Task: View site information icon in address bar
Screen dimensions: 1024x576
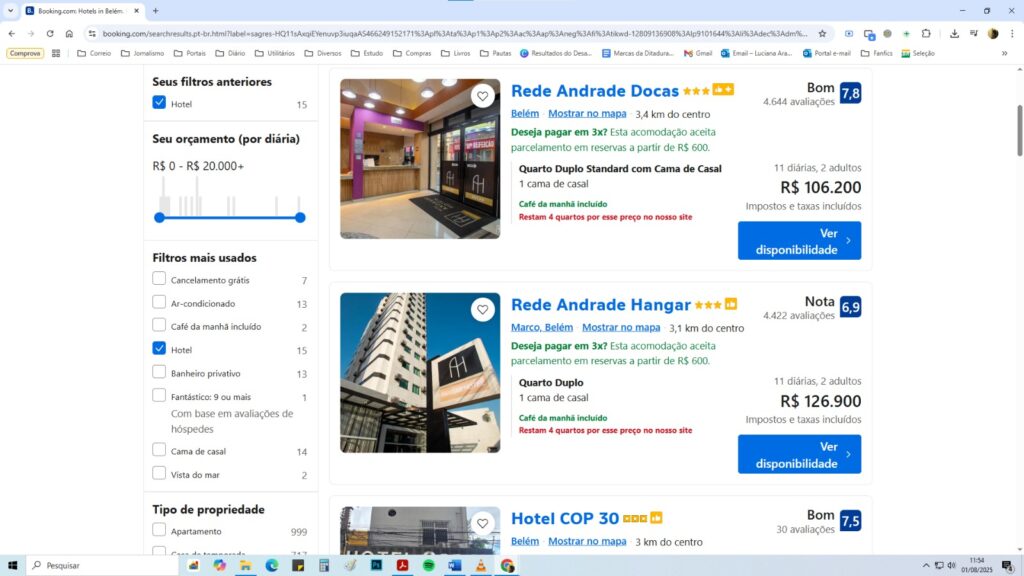Action: pos(92,33)
